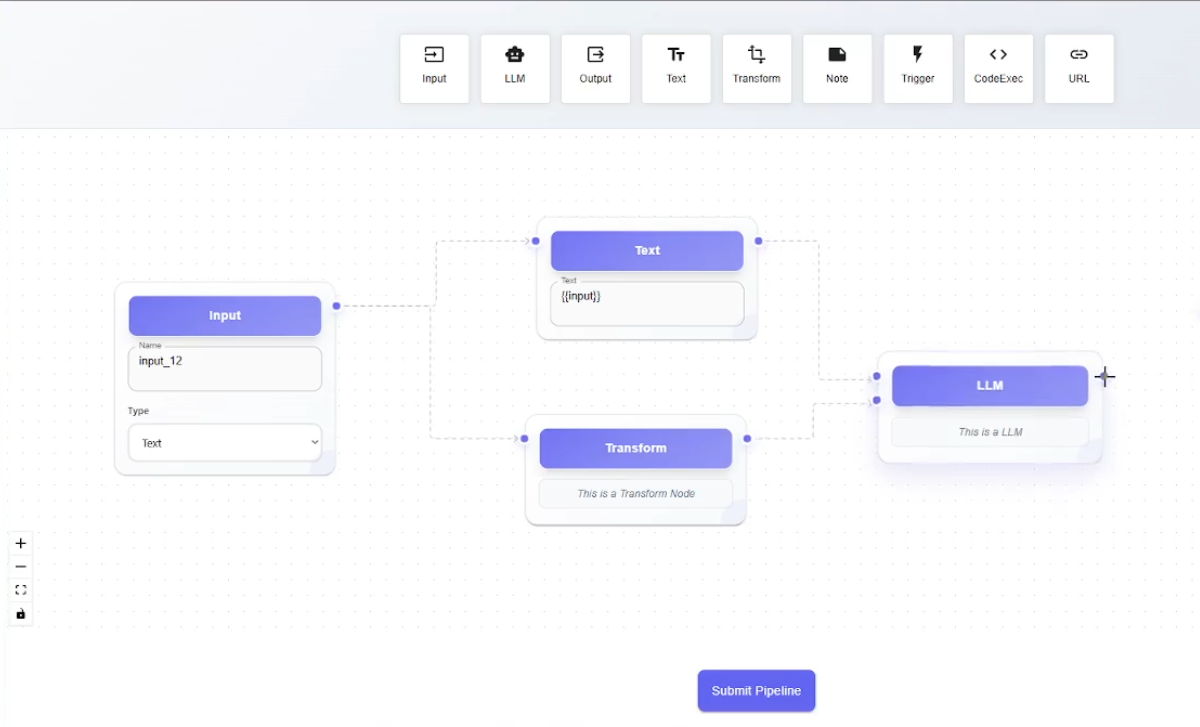This screenshot has height=727, width=1200.
Task: Select the Transform crop icon in toolbar
Action: click(x=756, y=55)
